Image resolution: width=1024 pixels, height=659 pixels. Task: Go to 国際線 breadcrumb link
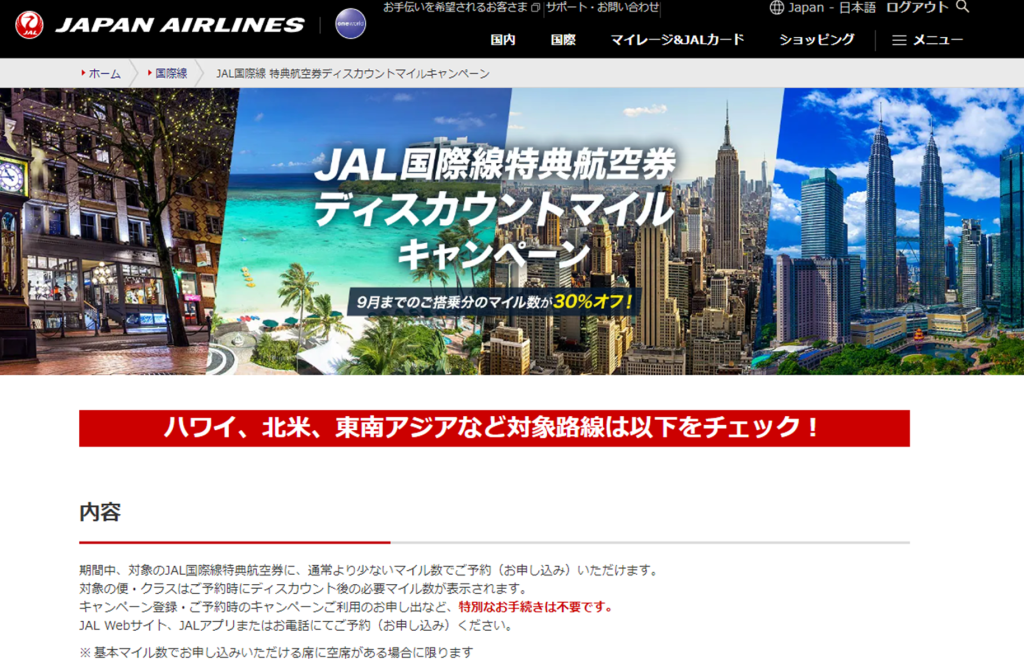coord(171,74)
